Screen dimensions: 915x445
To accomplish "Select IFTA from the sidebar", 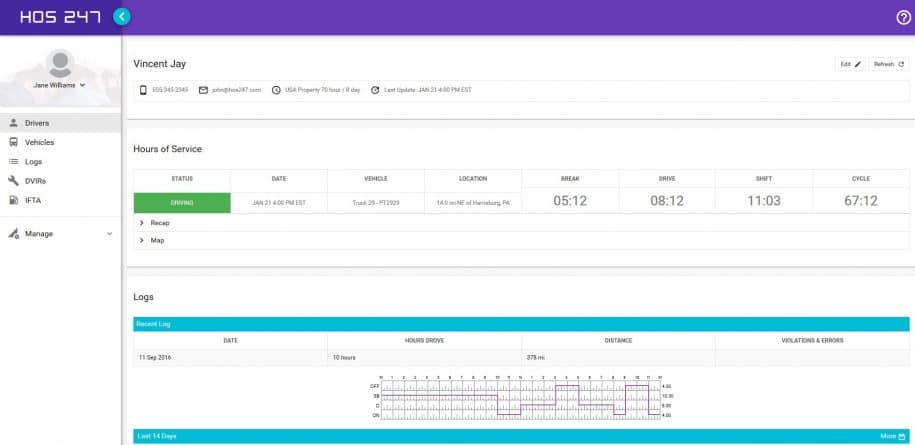I will pyautogui.click(x=33, y=200).
